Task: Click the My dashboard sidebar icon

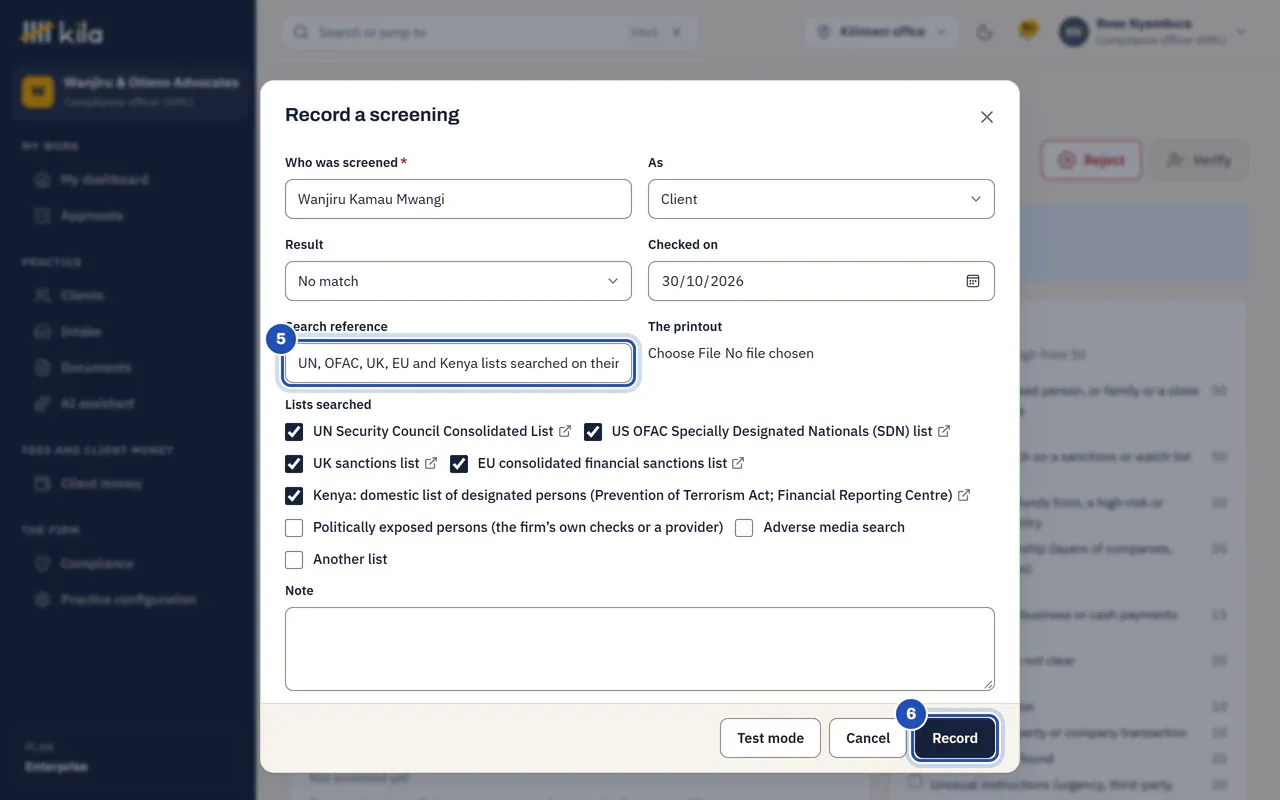Action: pyautogui.click(x=42, y=180)
